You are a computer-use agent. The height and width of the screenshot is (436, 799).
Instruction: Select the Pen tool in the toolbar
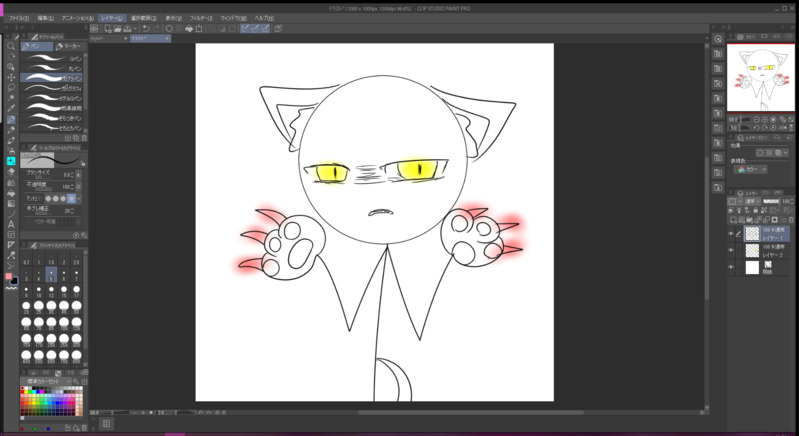point(11,119)
